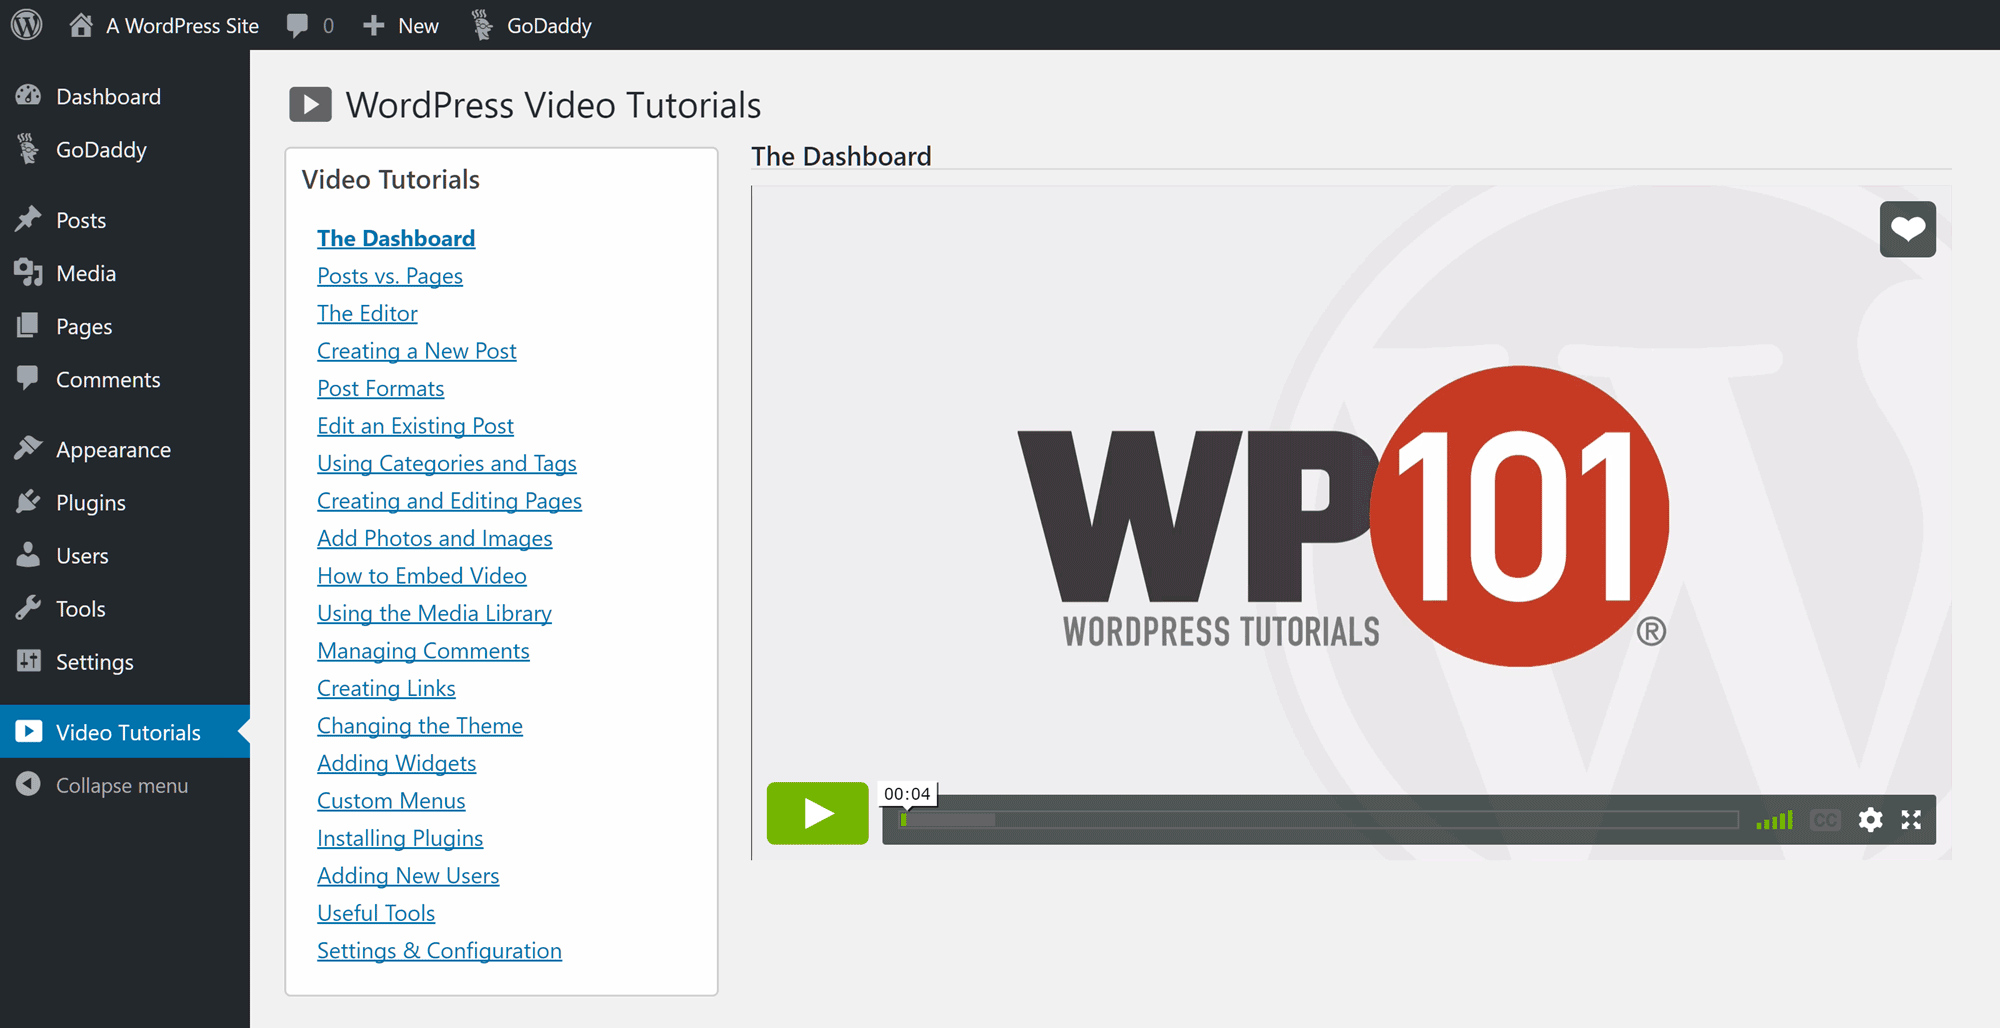Open Add Photos and Images tutorial
The height and width of the screenshot is (1028, 2000).
pyautogui.click(x=435, y=538)
